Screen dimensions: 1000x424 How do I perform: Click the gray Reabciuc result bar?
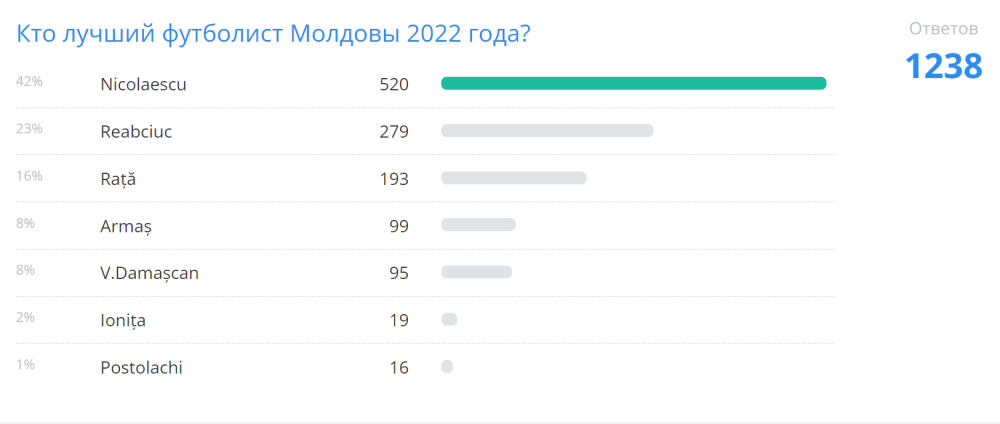pyautogui.click(x=547, y=131)
